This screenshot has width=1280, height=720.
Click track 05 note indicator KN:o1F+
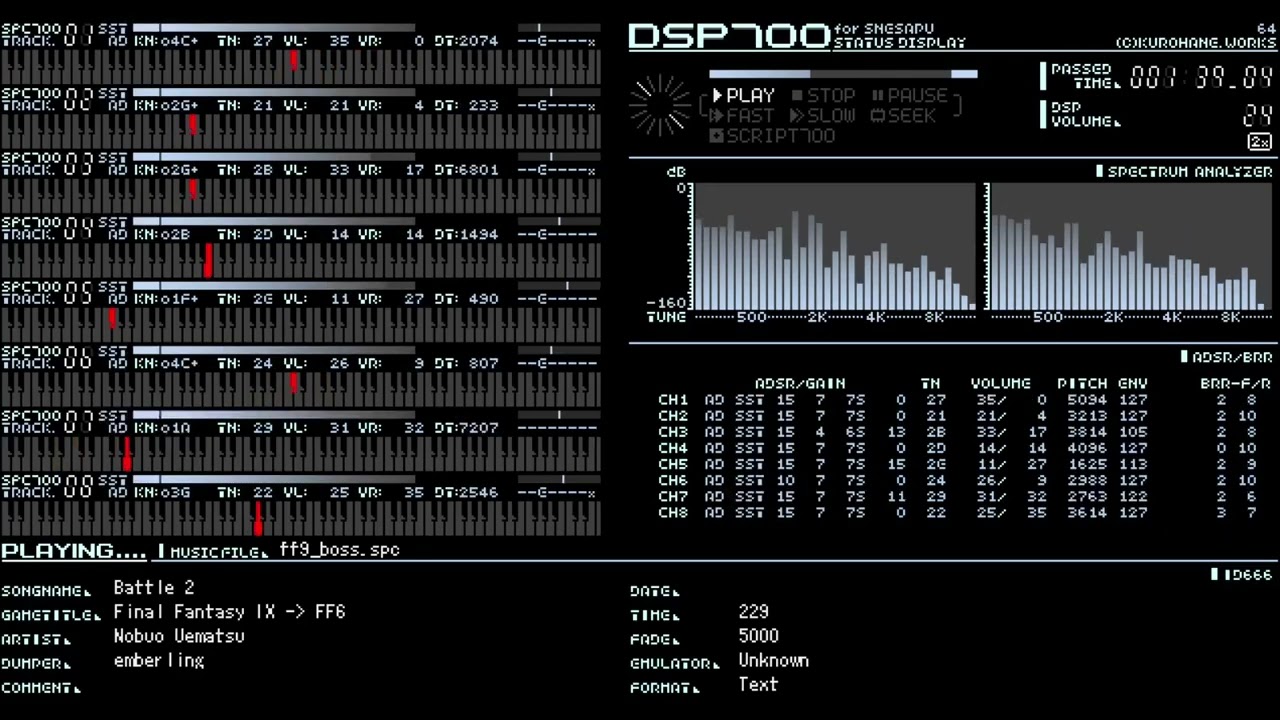pos(166,299)
